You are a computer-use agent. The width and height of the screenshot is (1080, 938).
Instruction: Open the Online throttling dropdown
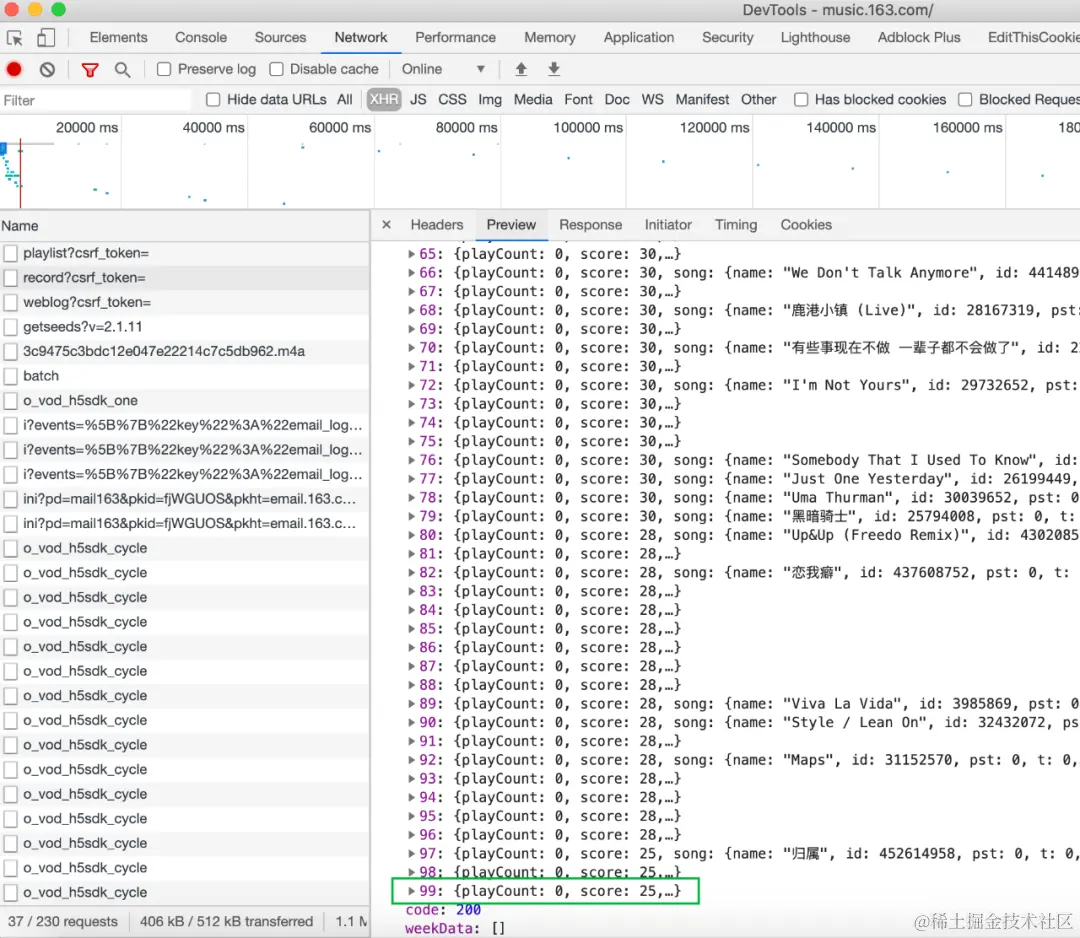click(x=444, y=69)
